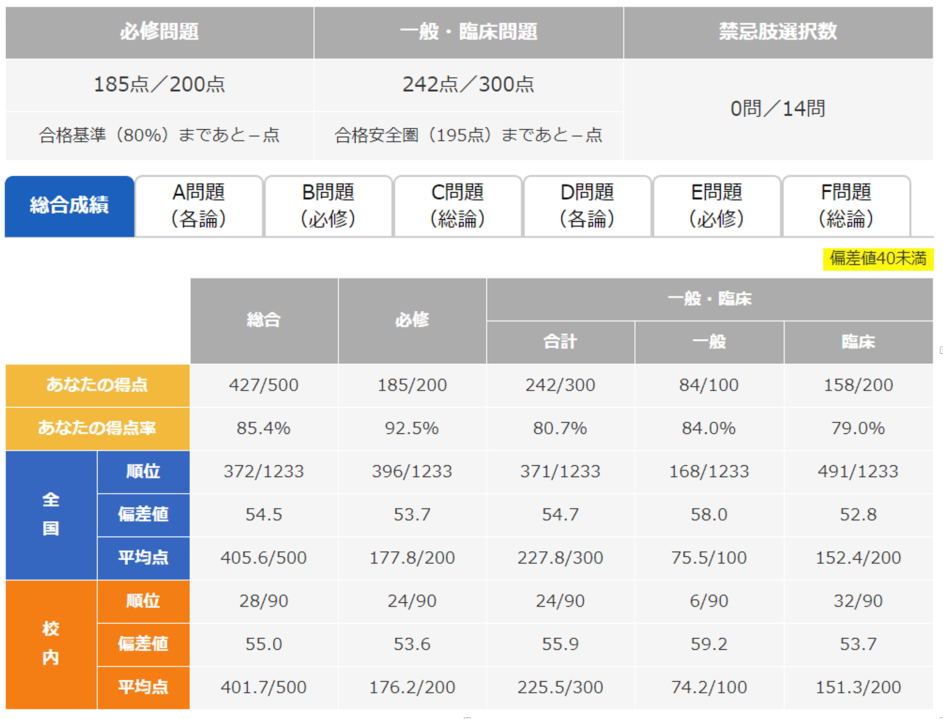The width and height of the screenshot is (943, 719).
Task: Click the 合格基準(80%) remaining points text
Action: [159, 135]
